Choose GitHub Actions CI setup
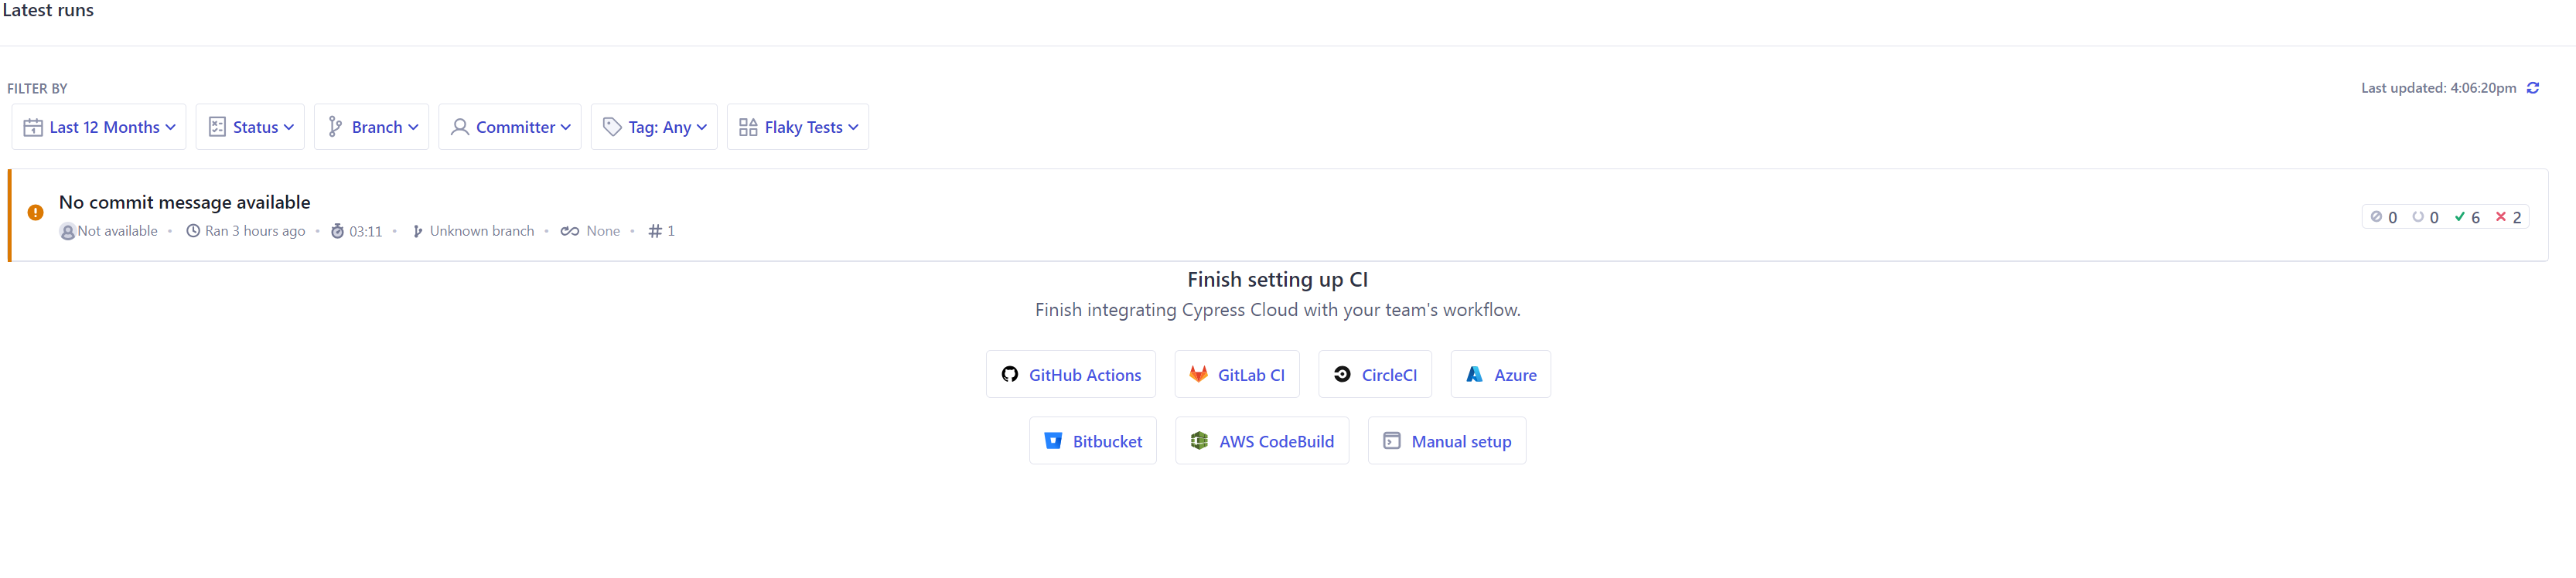The width and height of the screenshot is (2576, 578). click(1070, 375)
